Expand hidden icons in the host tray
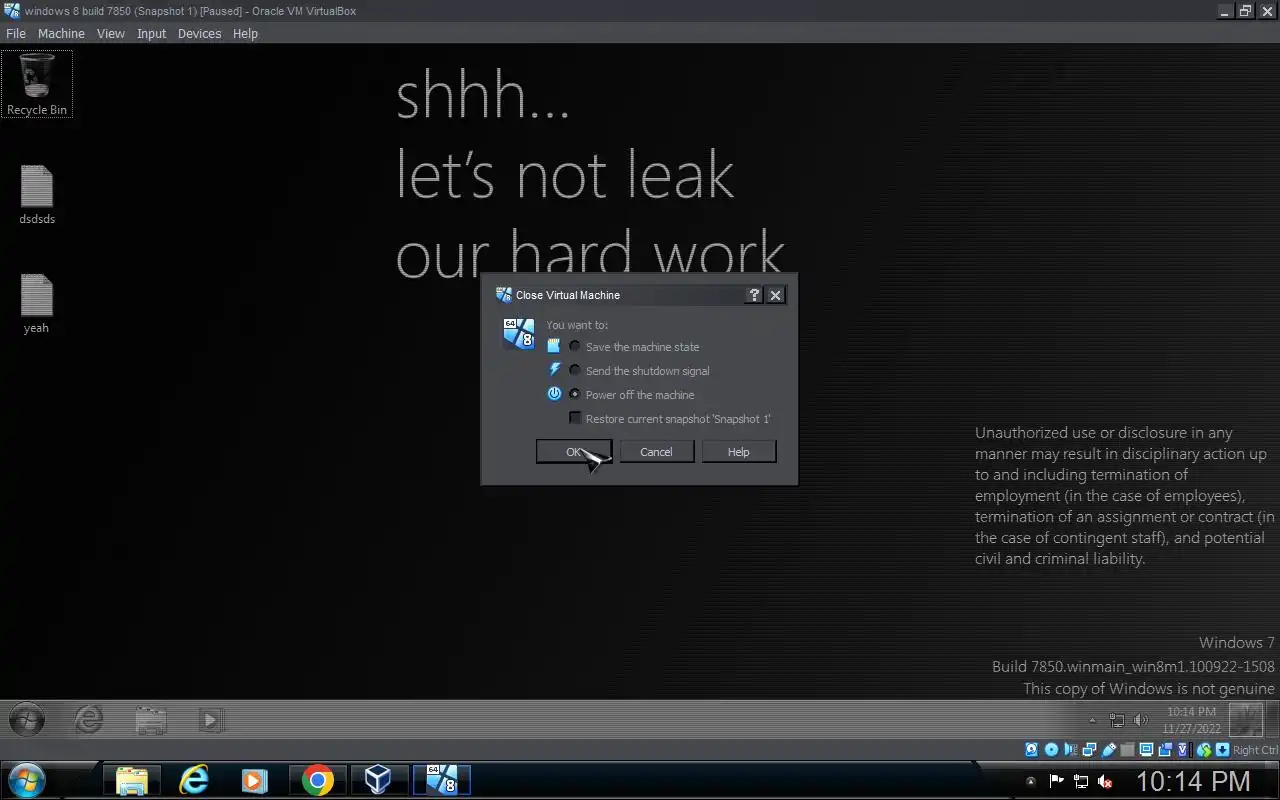The height and width of the screenshot is (800, 1280). coord(1031,781)
